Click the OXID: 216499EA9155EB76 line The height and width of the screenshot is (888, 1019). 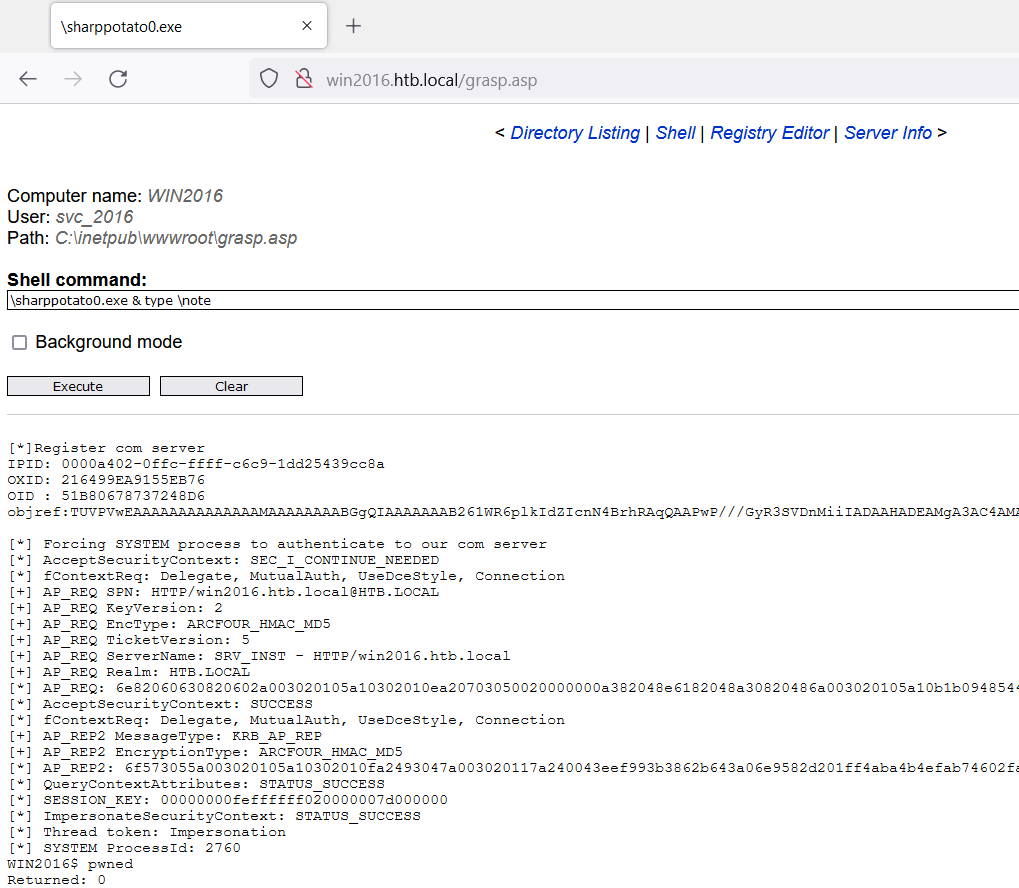[x=106, y=480]
